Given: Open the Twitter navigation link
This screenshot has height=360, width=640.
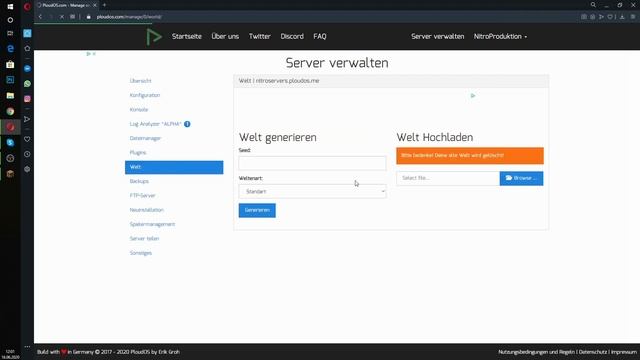Looking at the screenshot, I should pos(260,36).
